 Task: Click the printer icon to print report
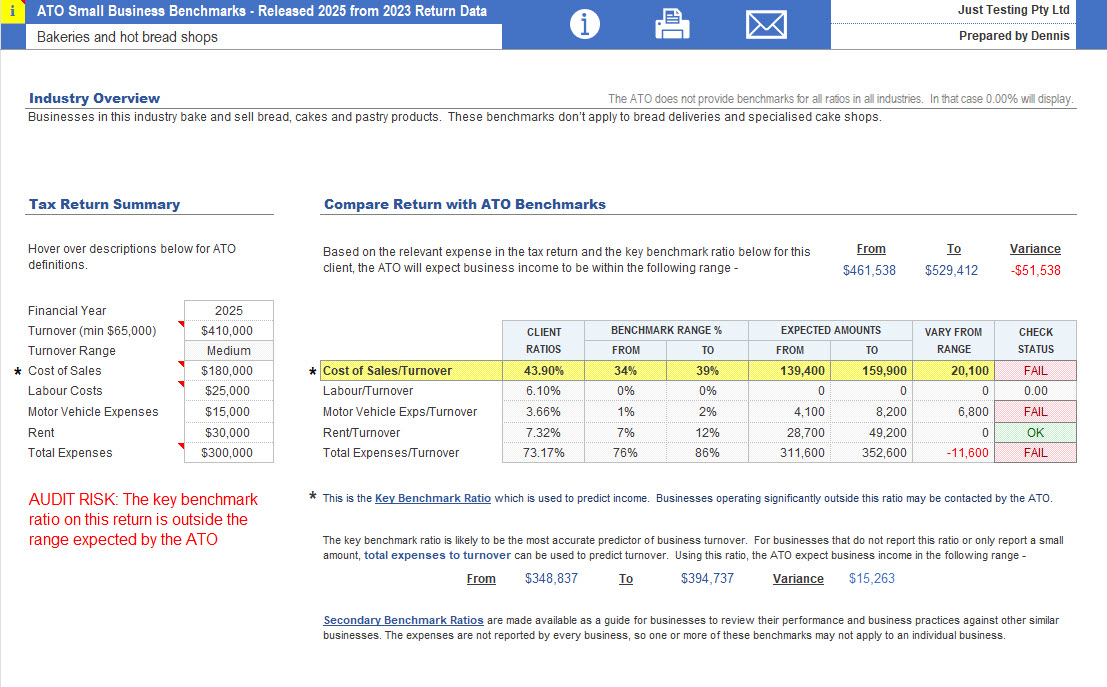pos(672,25)
